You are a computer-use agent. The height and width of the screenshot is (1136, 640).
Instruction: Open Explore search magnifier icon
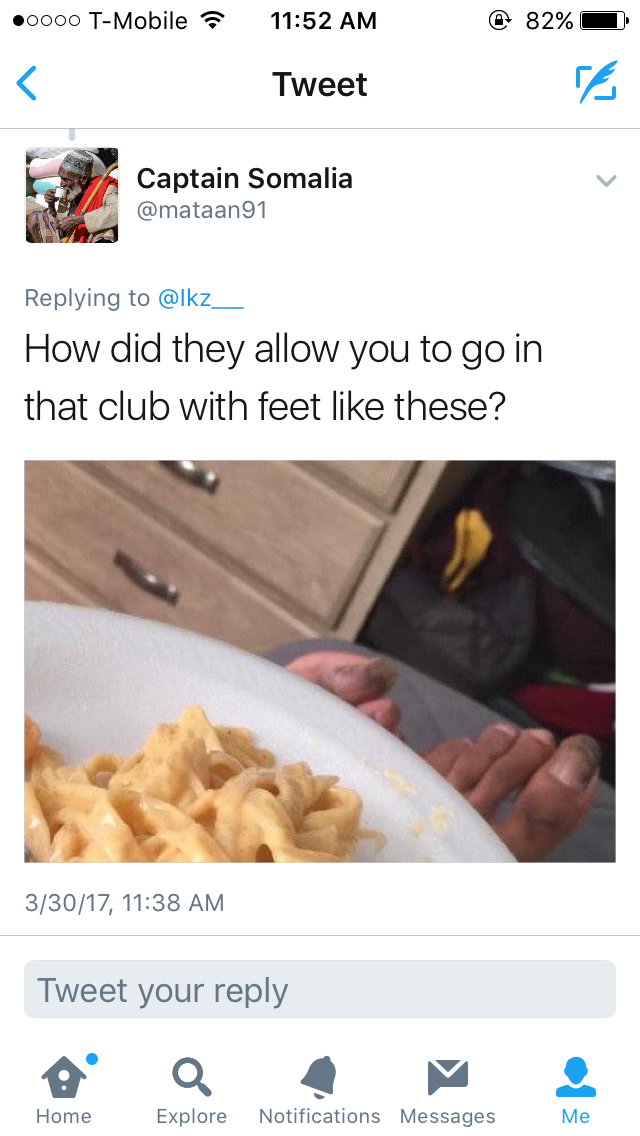[x=191, y=1077]
